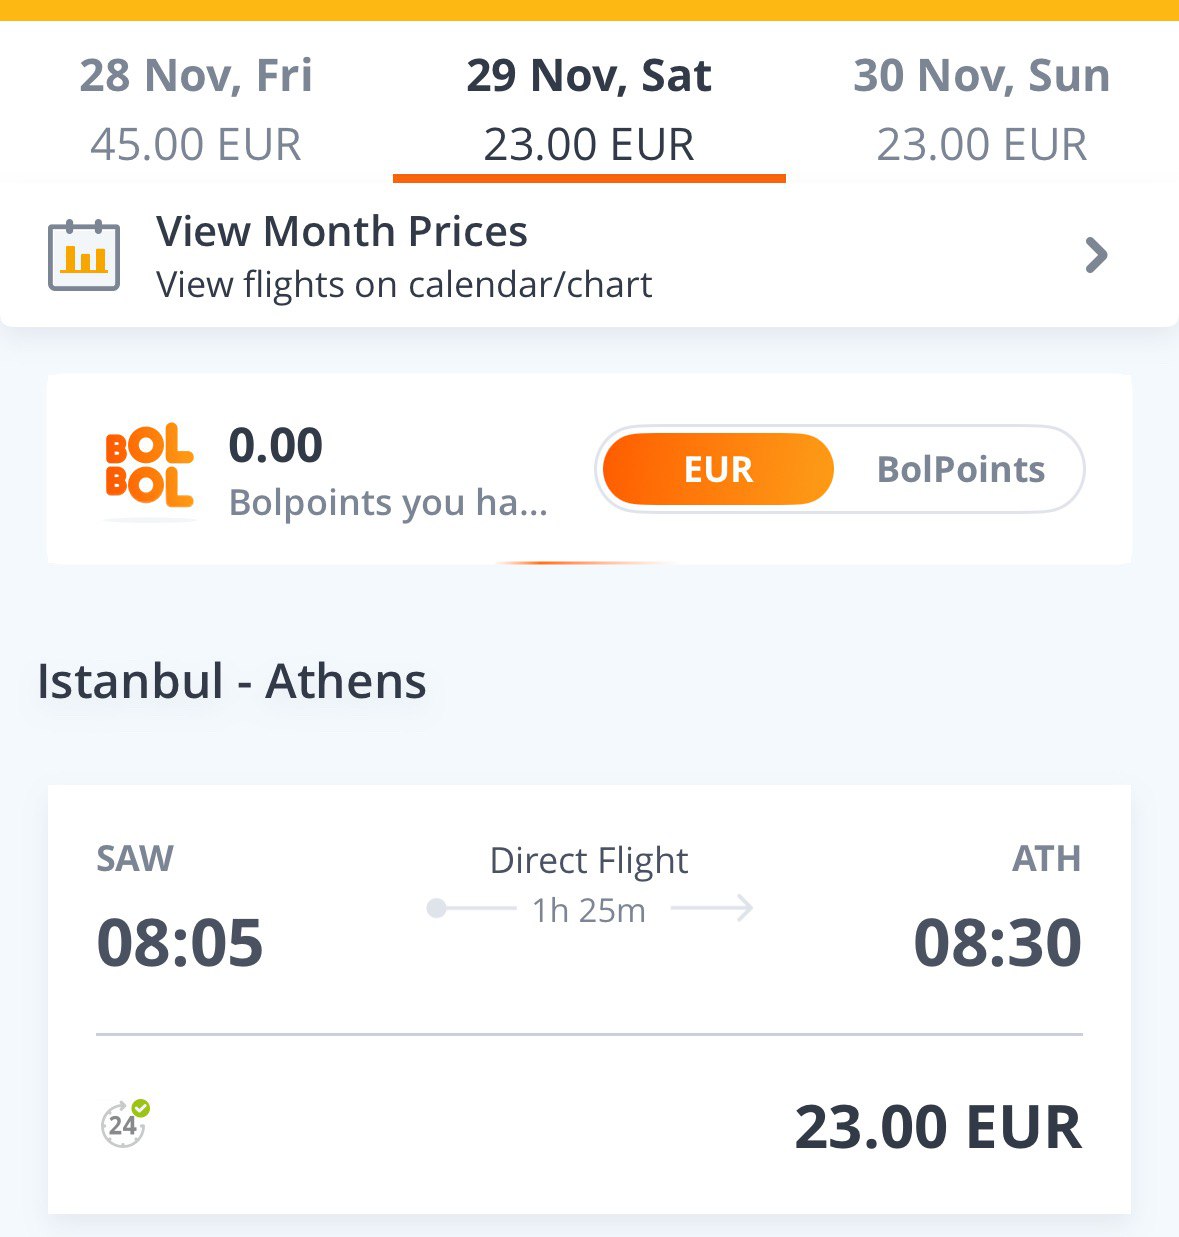Click the 24-hour refund clock icon
Image resolution: width=1179 pixels, height=1237 pixels.
coord(125,1123)
